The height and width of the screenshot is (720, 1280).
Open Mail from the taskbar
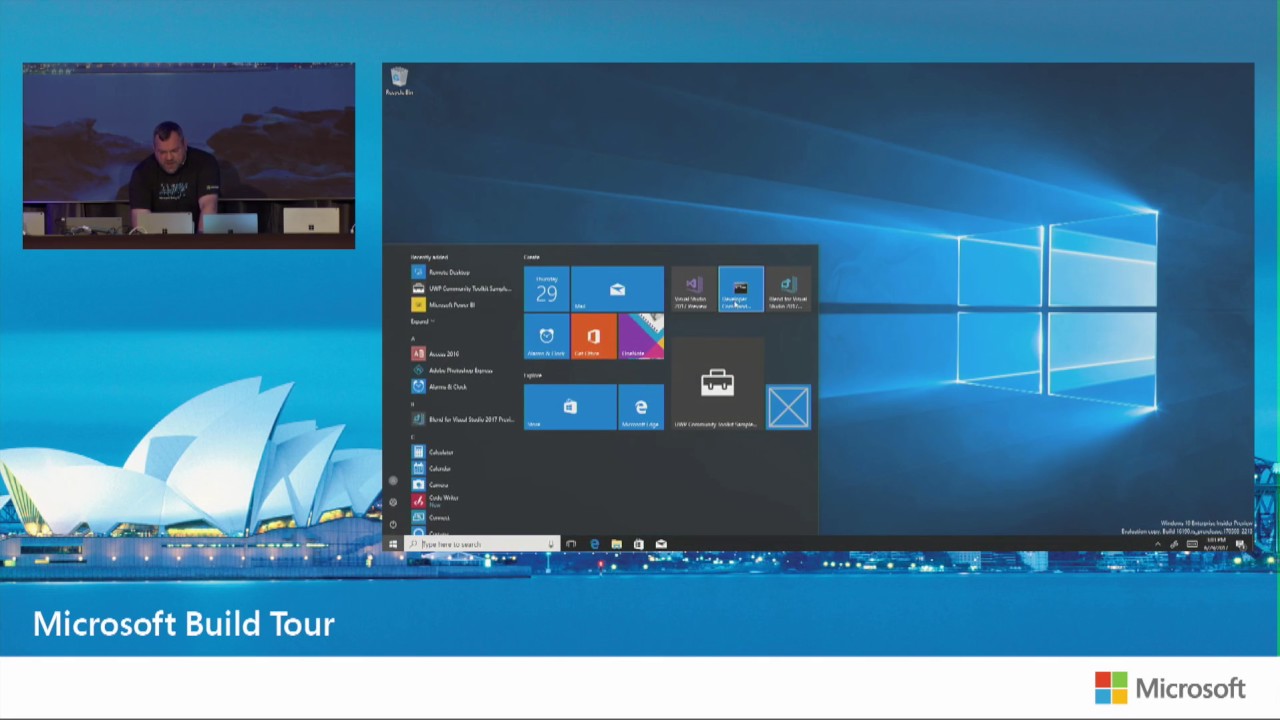click(661, 544)
